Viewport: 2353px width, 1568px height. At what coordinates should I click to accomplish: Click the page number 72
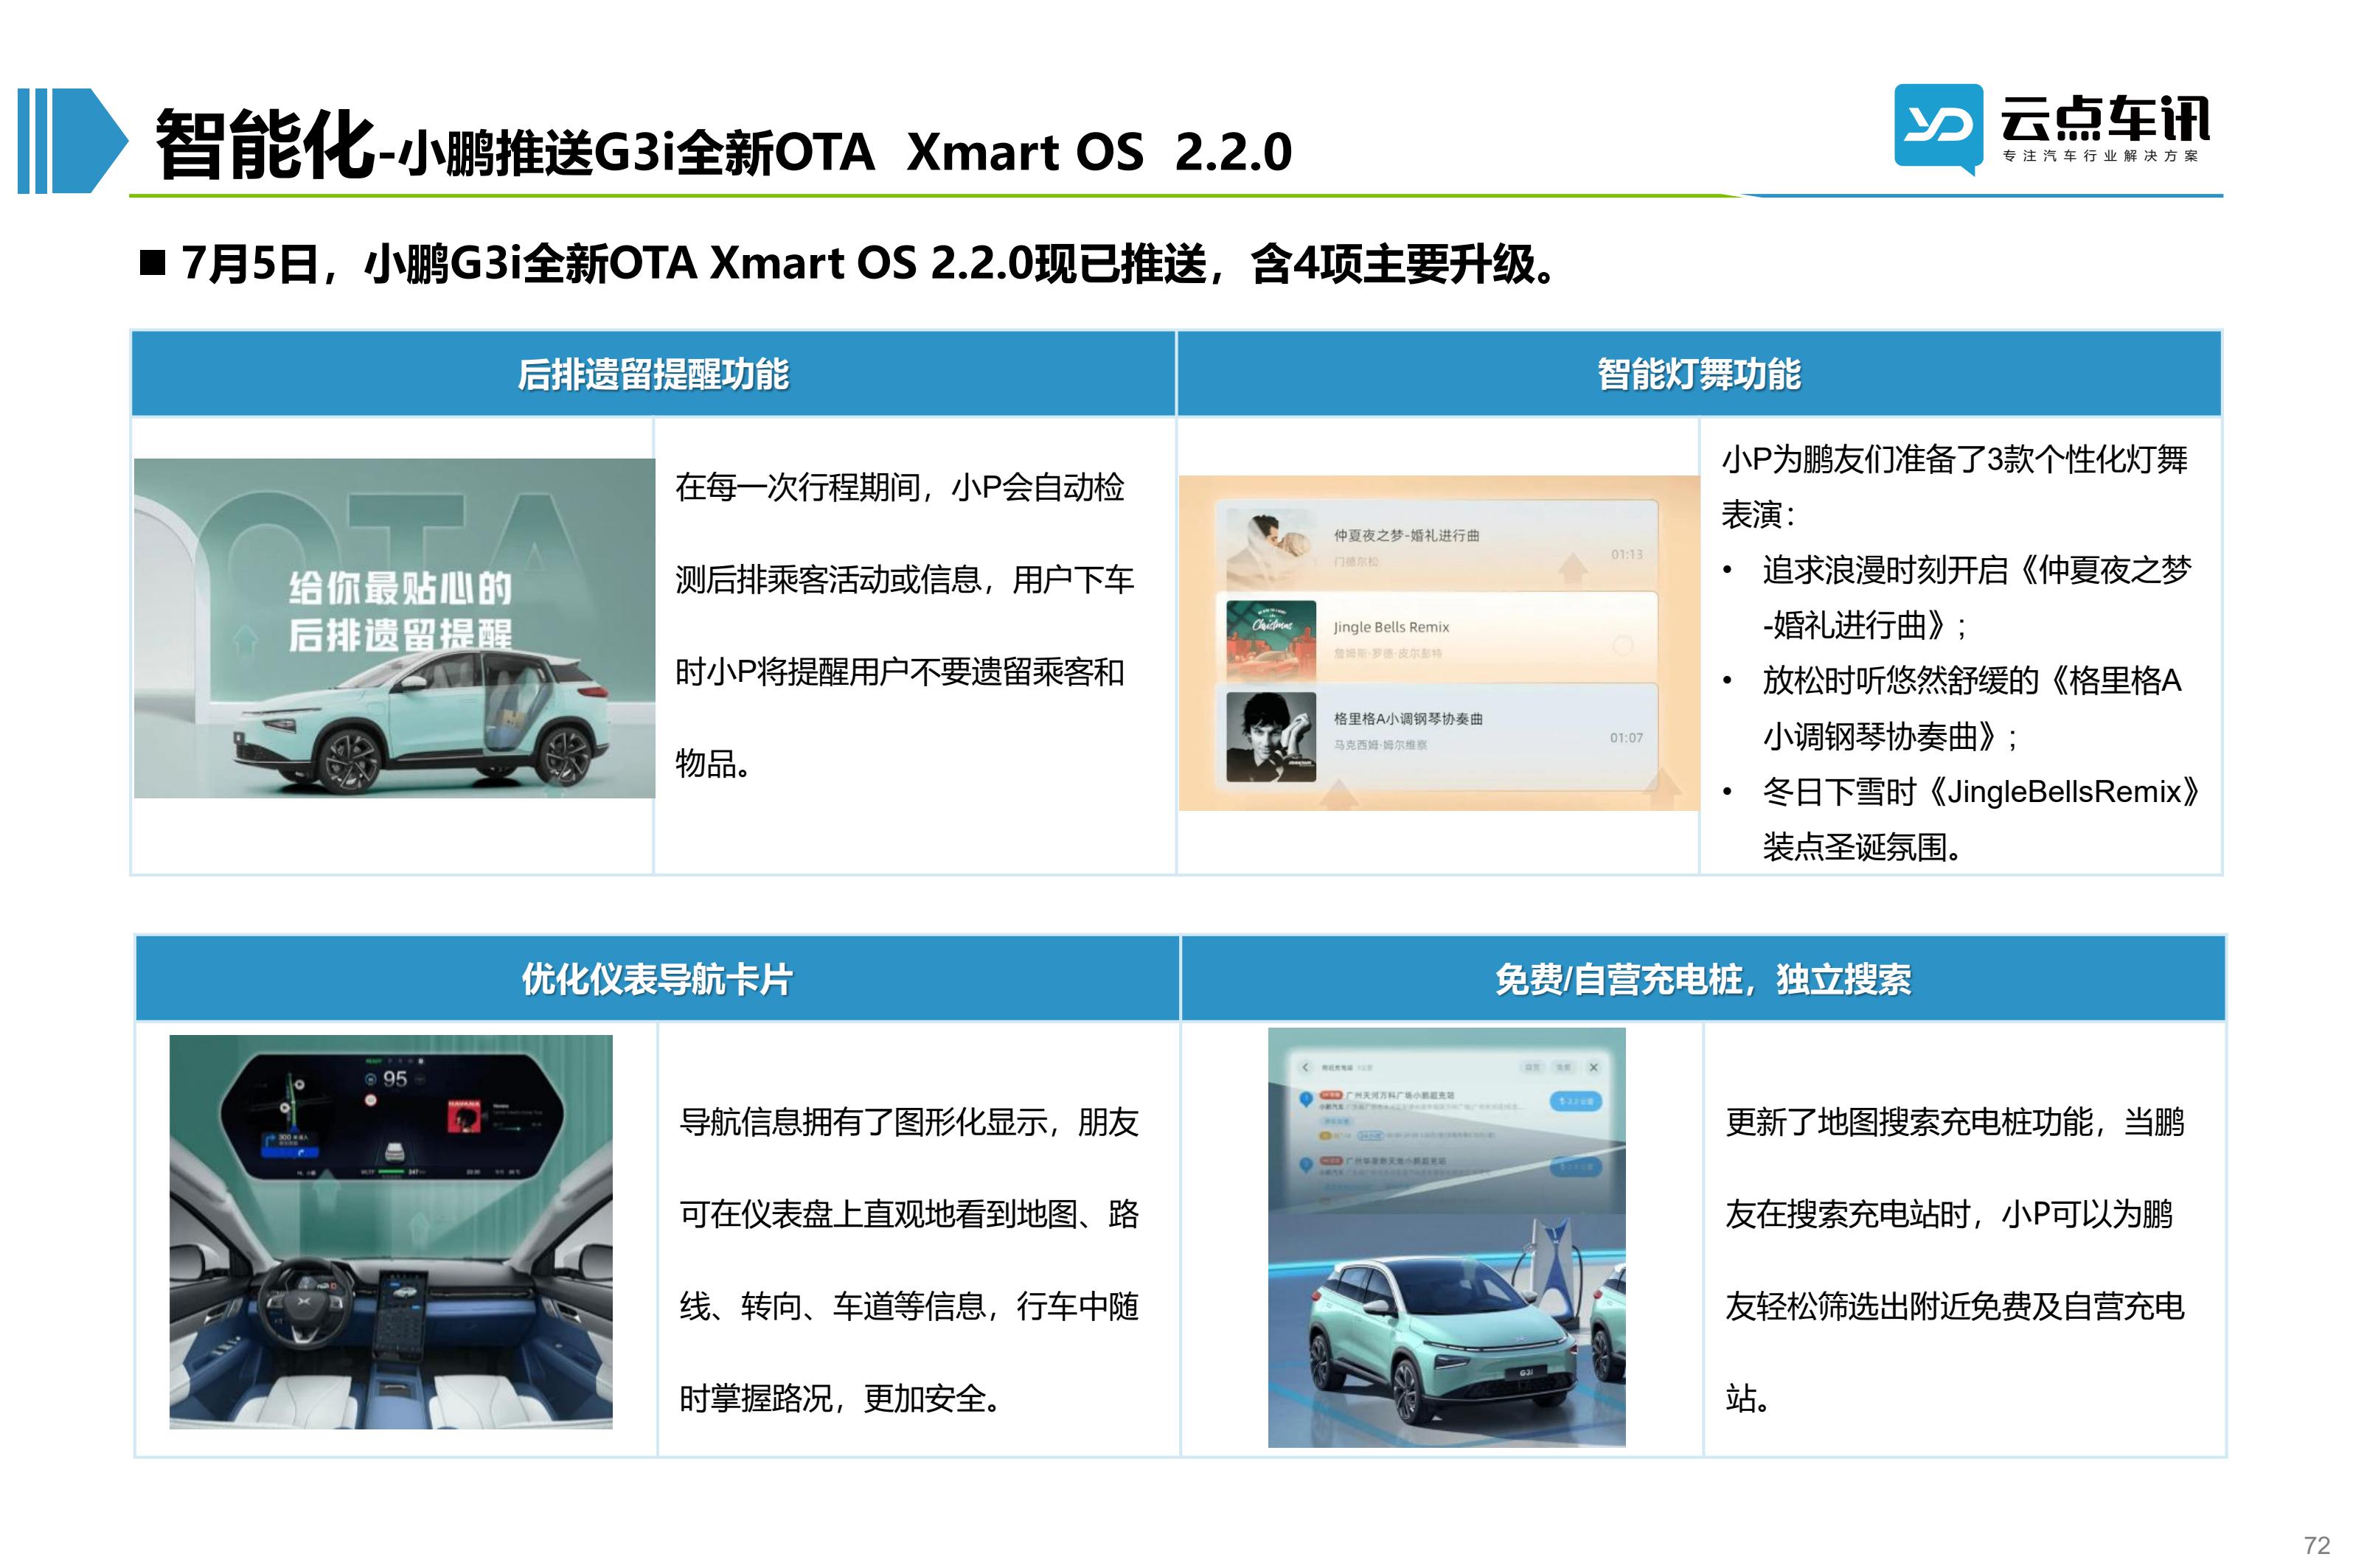pos(2316,1545)
